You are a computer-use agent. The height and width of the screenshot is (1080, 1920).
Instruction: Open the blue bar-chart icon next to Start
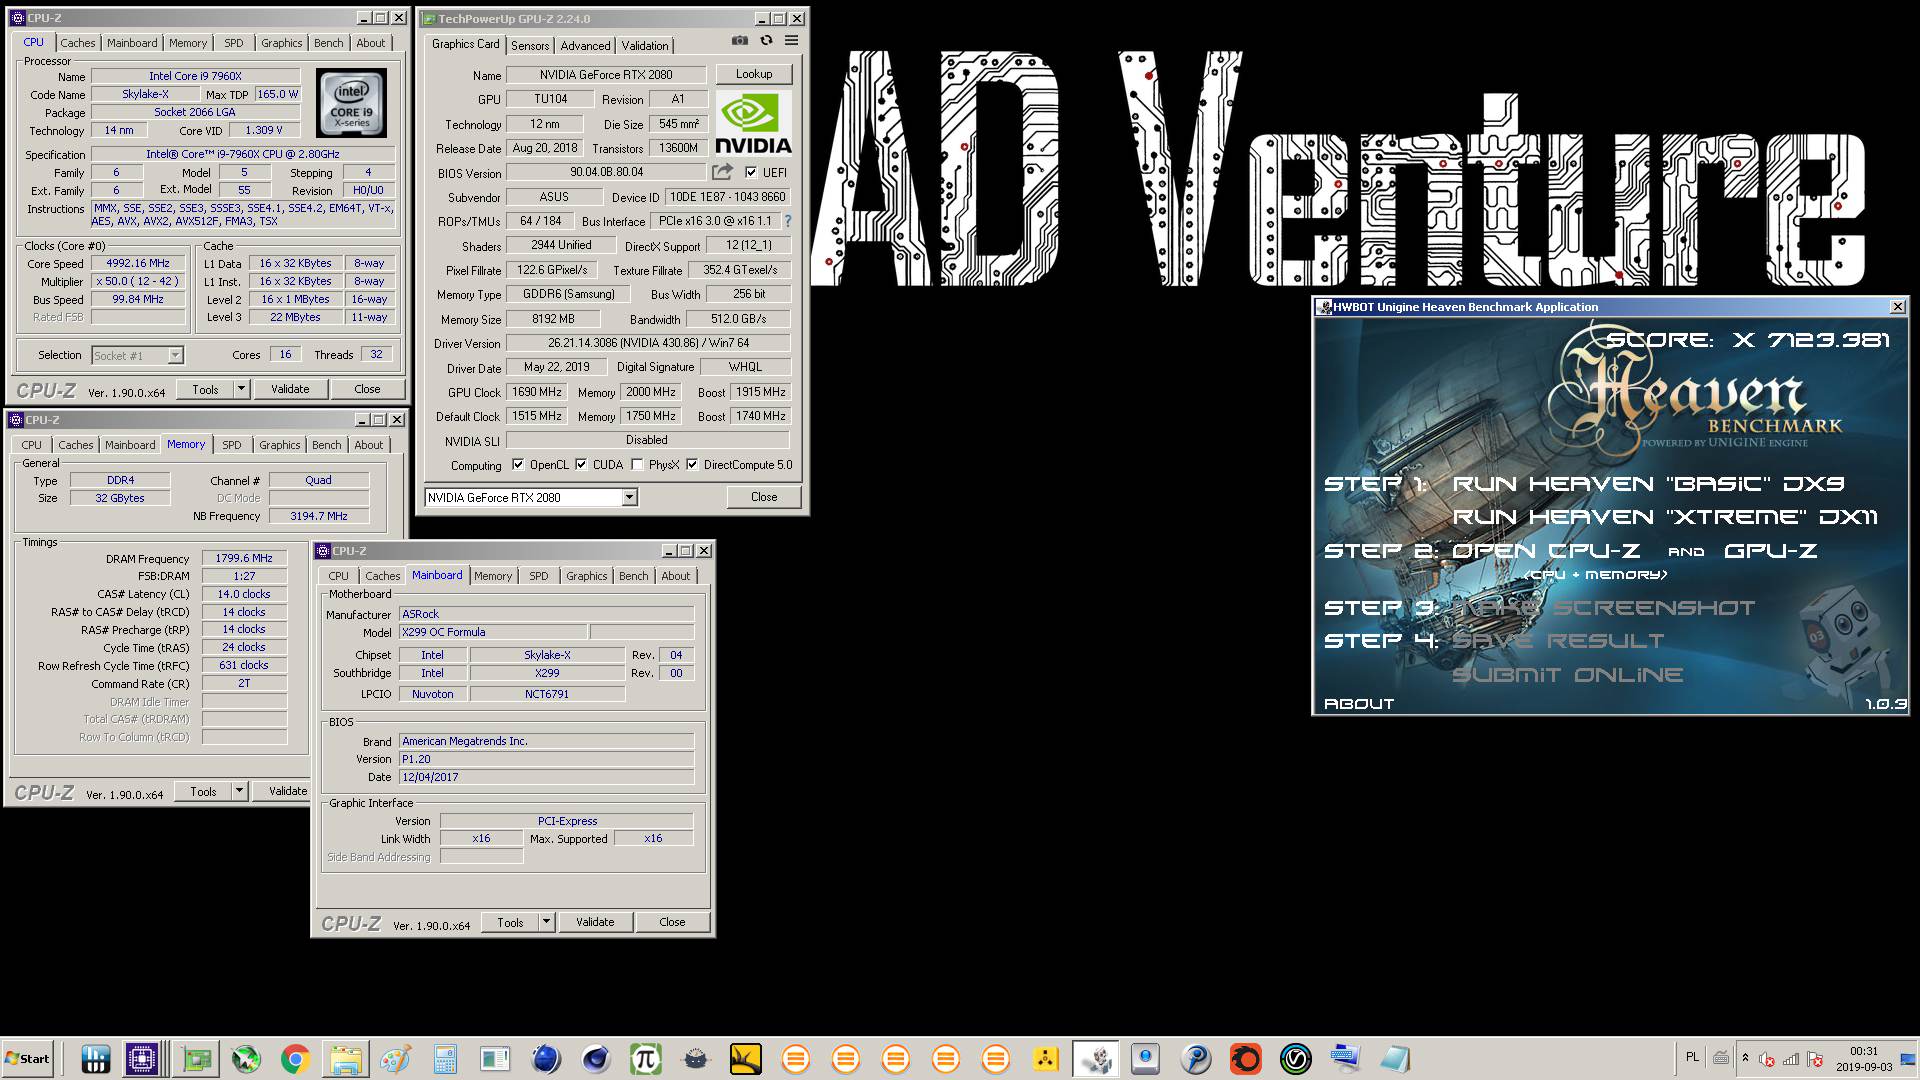click(x=96, y=1059)
